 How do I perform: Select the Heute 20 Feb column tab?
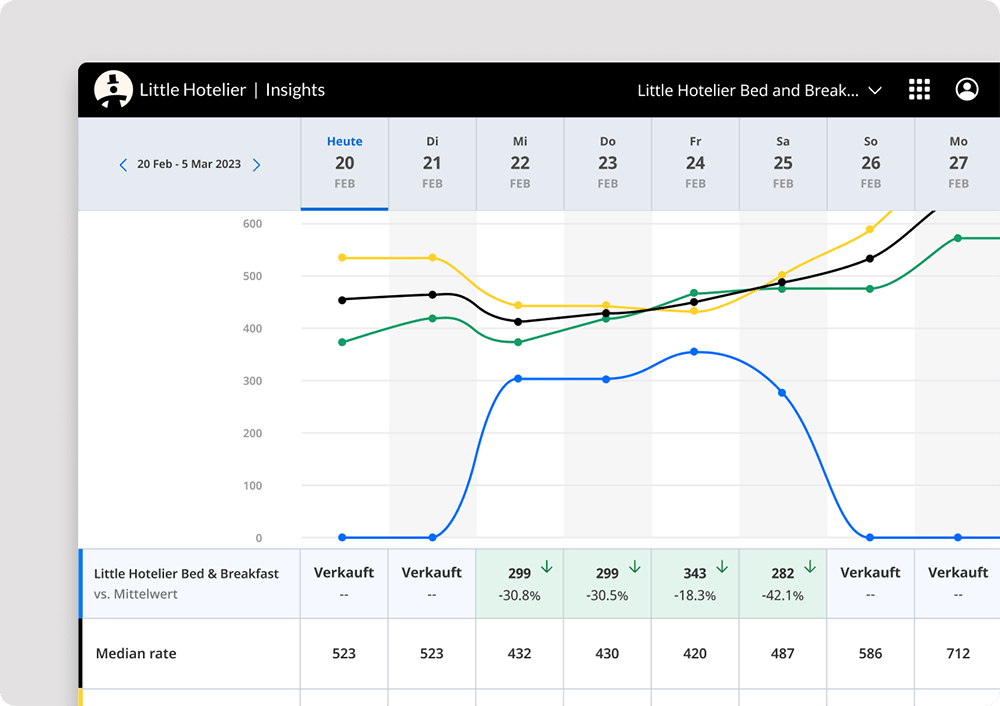[x=344, y=163]
